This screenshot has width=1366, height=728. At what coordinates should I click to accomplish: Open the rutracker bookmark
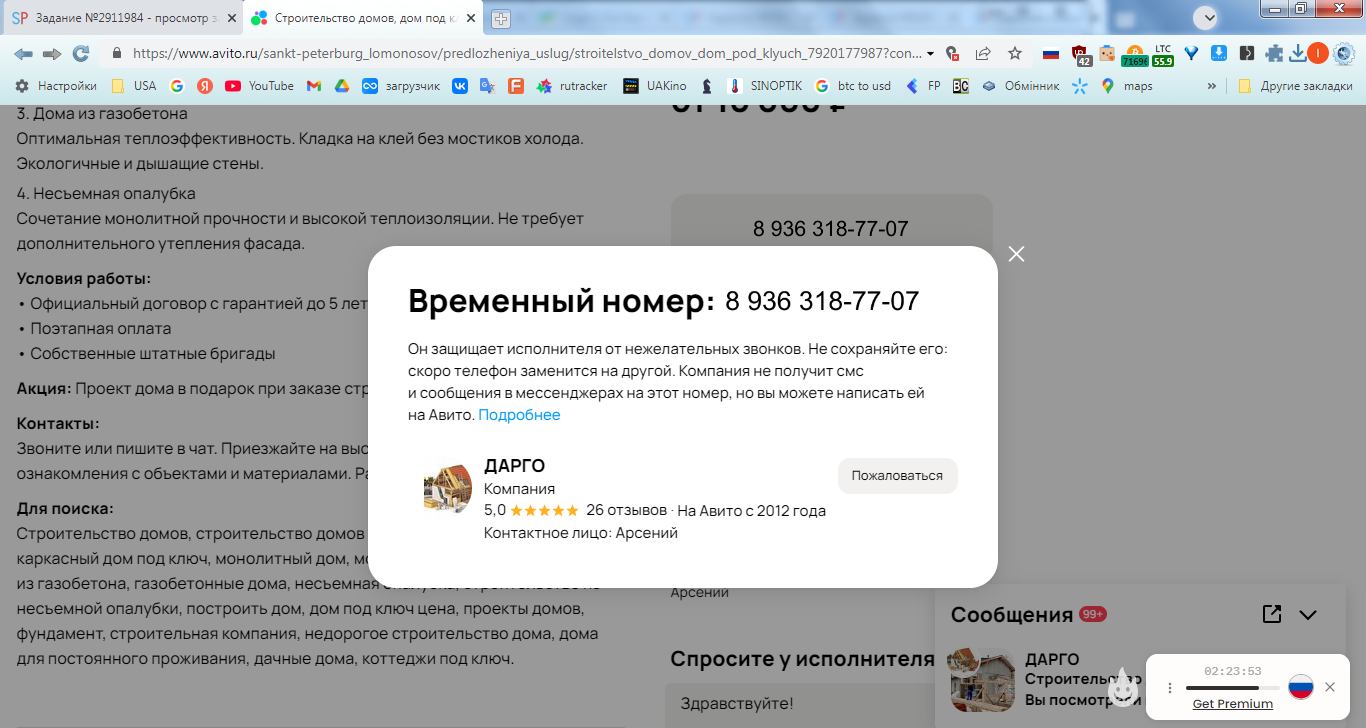(572, 86)
